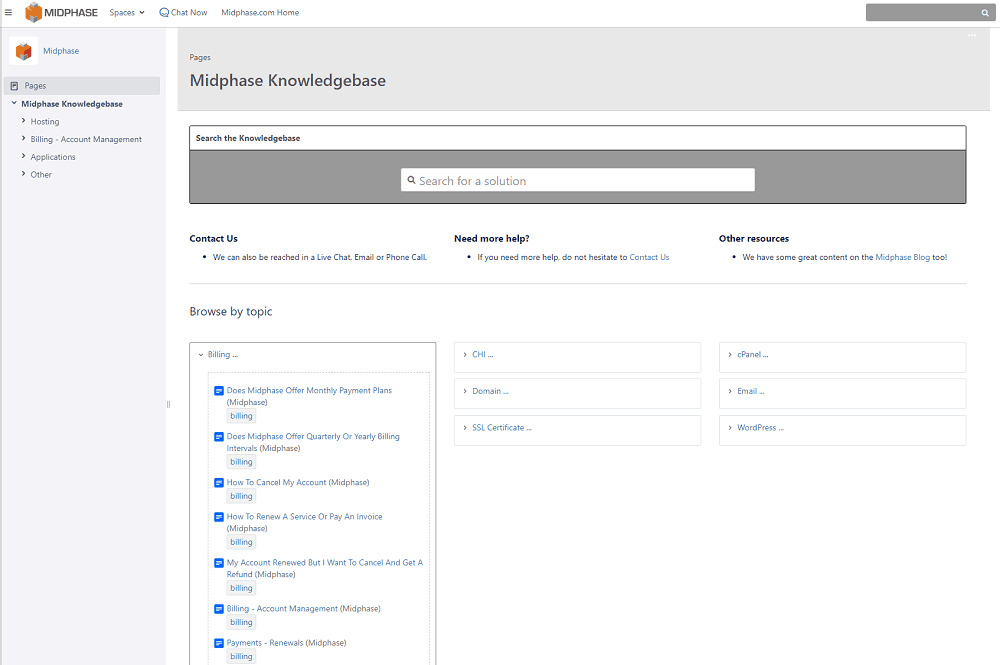Open Applications in sidebar tree
Image resolution: width=1000 pixels, height=665 pixels.
pyautogui.click(x=53, y=157)
